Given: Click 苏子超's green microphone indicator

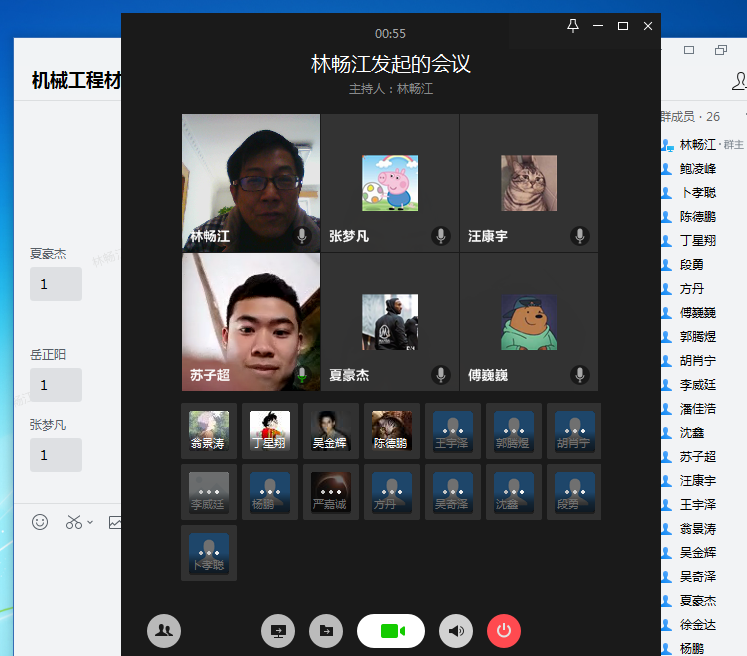Looking at the screenshot, I should [302, 375].
